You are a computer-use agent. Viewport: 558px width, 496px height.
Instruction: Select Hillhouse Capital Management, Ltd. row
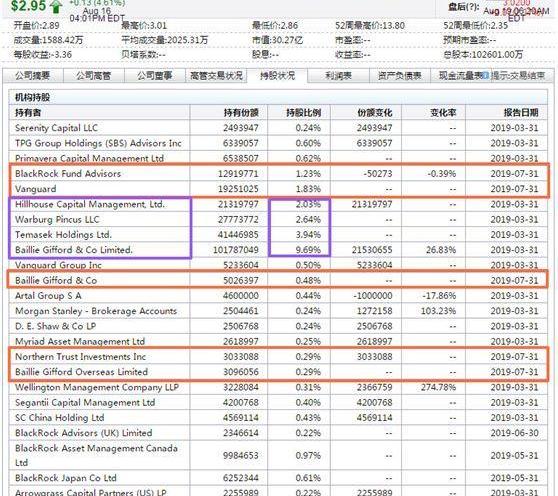click(x=90, y=204)
